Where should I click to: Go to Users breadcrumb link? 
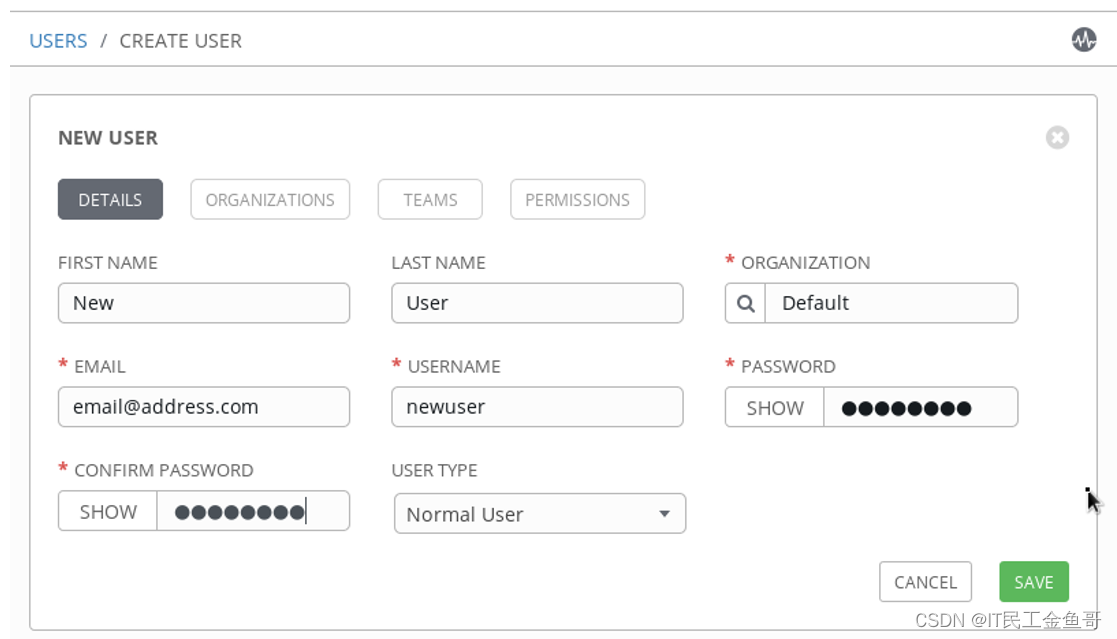[58, 41]
